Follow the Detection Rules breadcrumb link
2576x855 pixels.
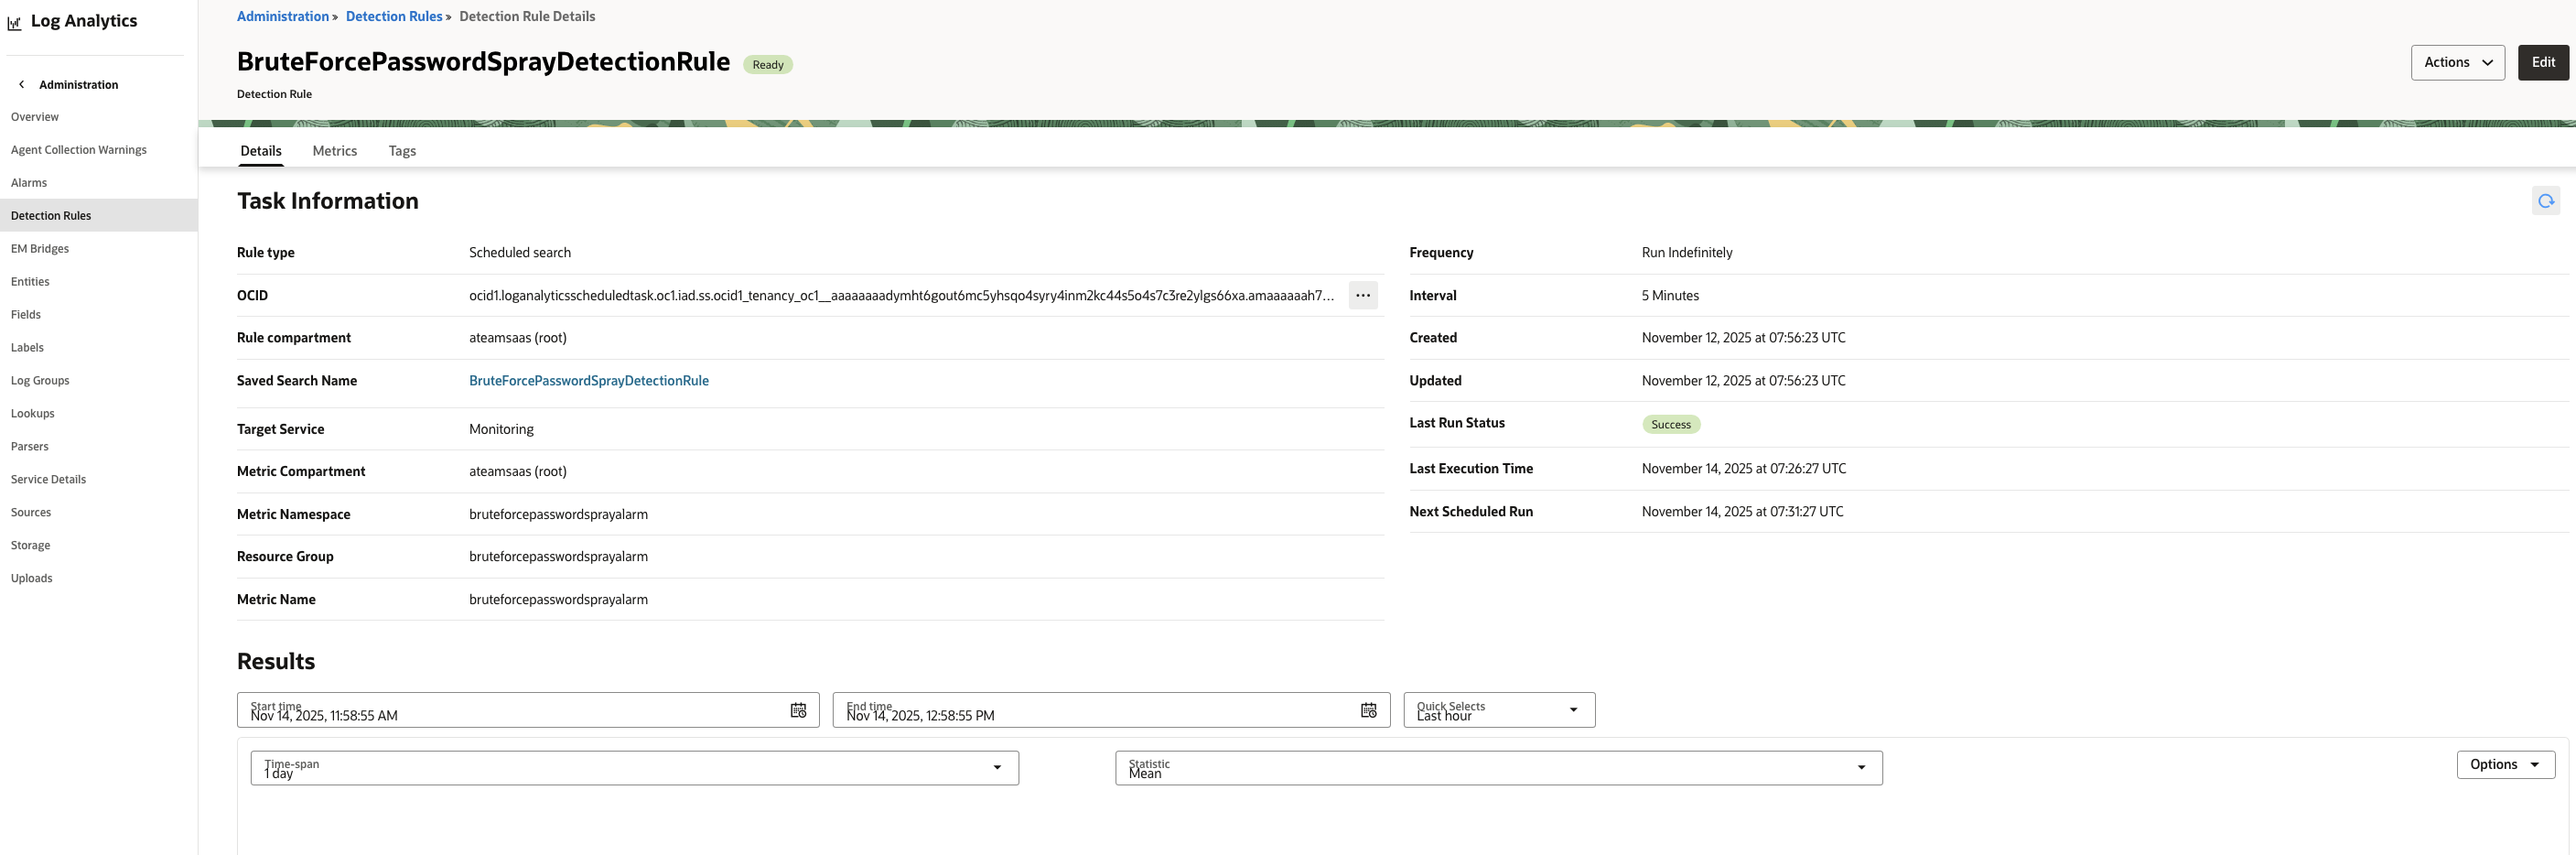pyautogui.click(x=394, y=16)
